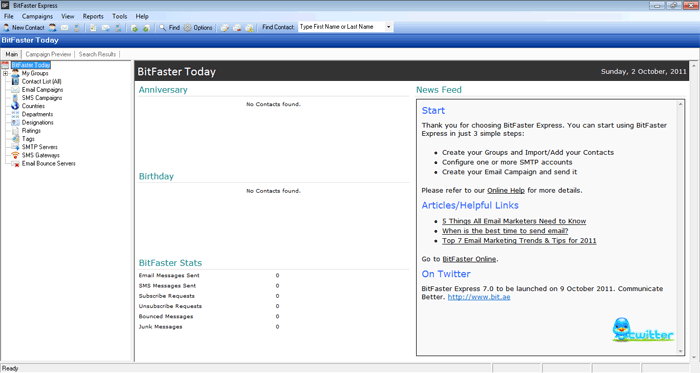
Task: Switch to the Main tab
Action: (x=12, y=54)
